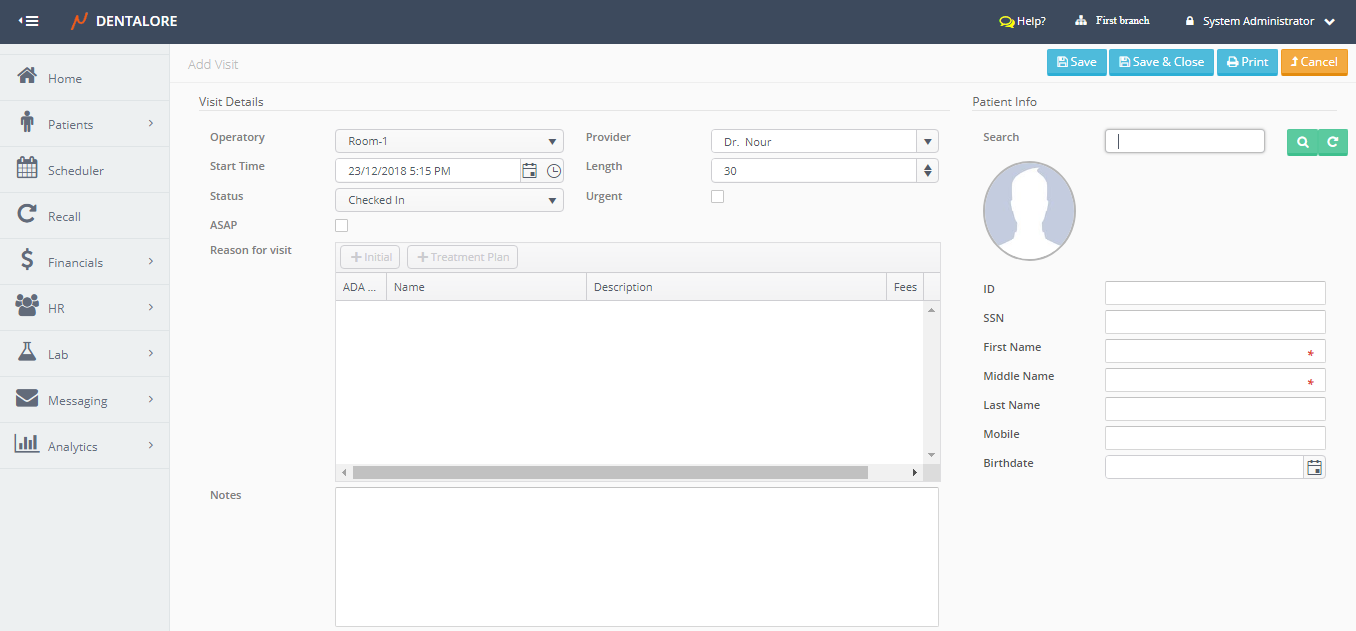
Task: Click the Help speech bubble icon
Action: coord(1006,21)
